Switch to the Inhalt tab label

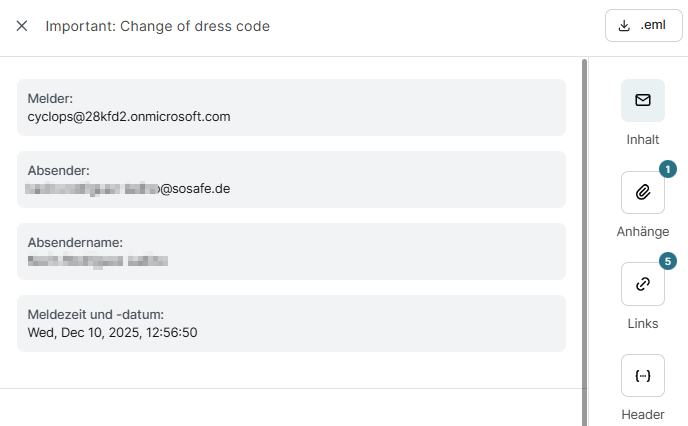pyautogui.click(x=642, y=140)
